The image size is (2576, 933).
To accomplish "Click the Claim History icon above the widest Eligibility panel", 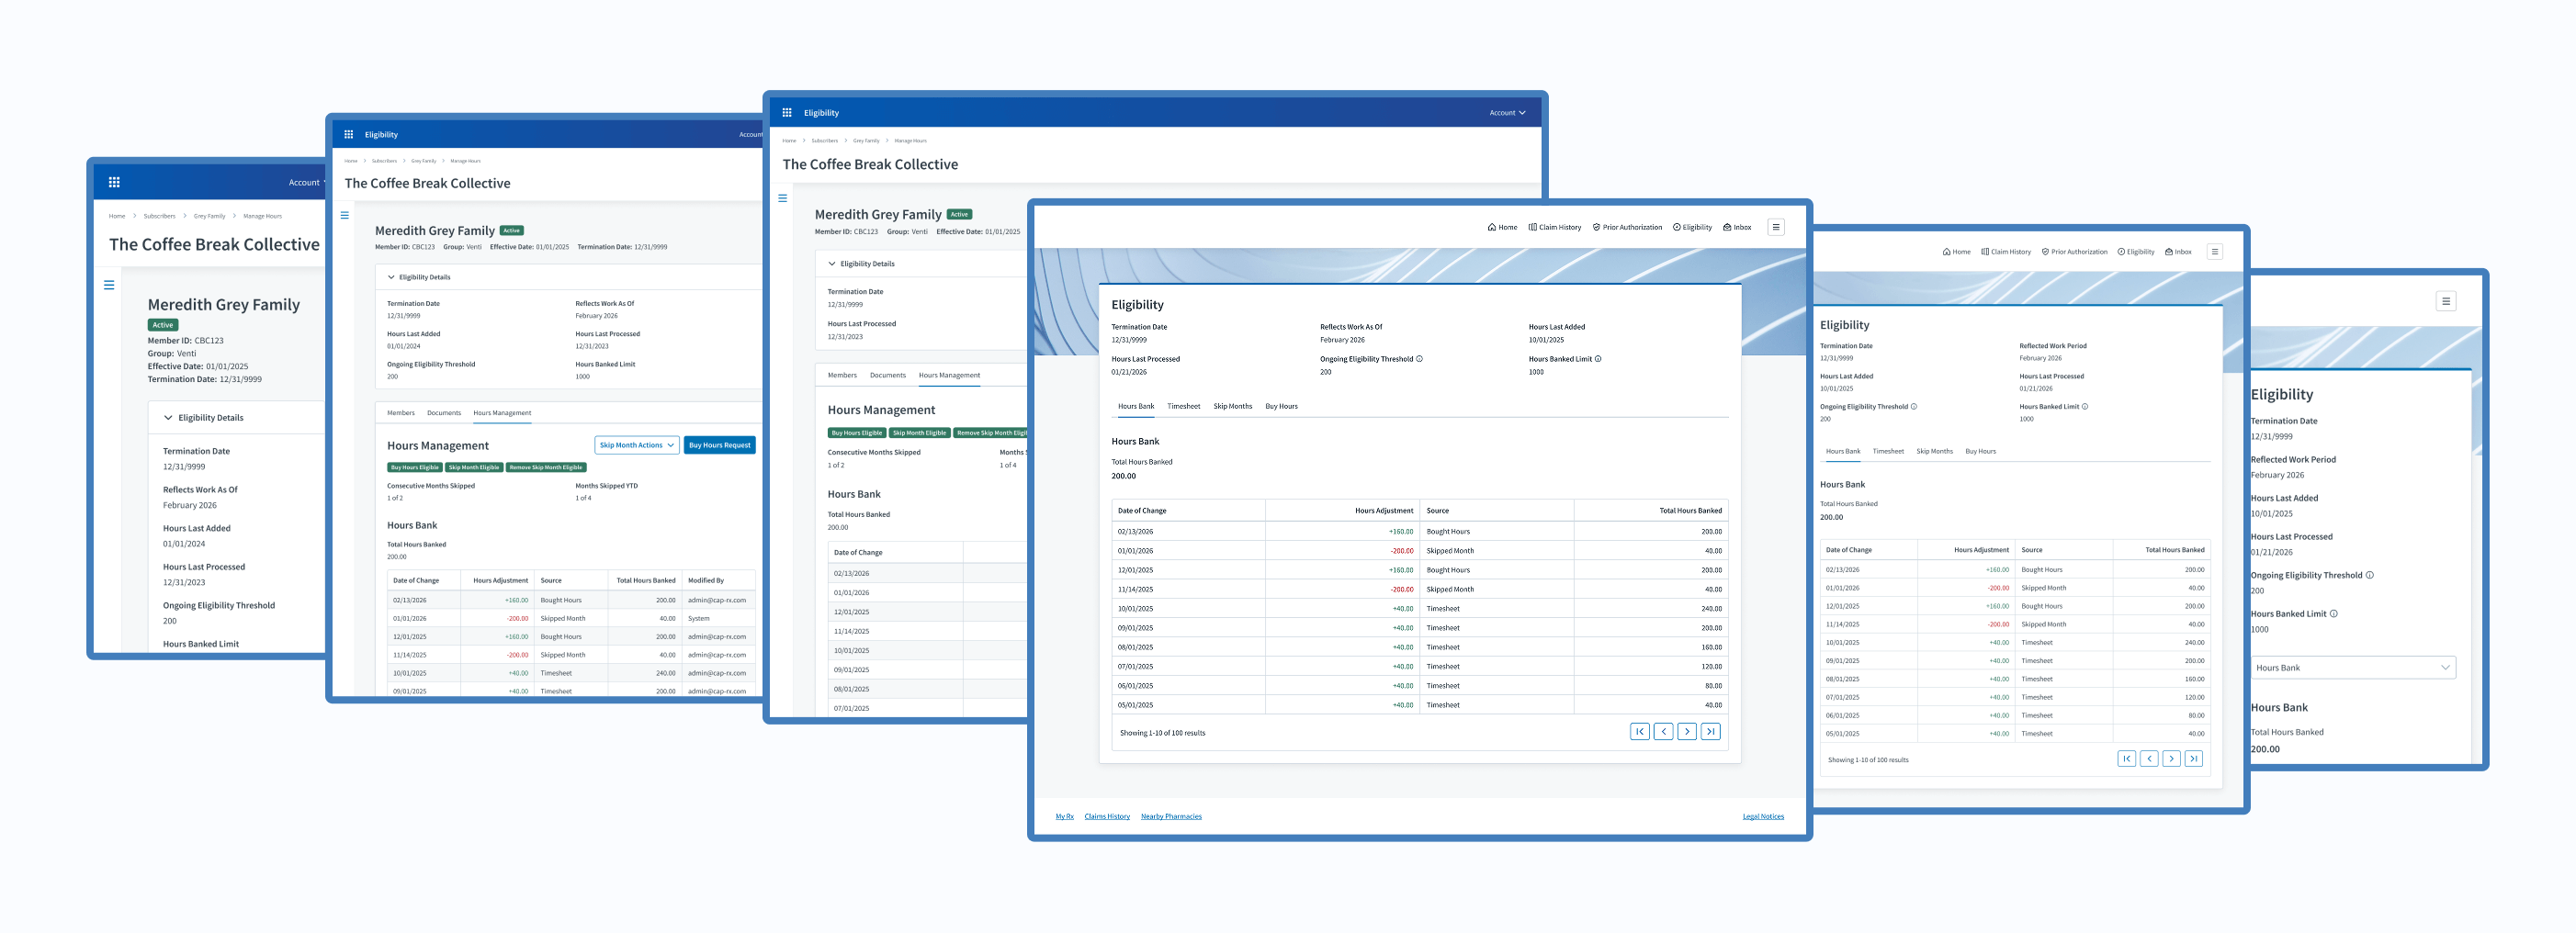I will (x=1532, y=227).
